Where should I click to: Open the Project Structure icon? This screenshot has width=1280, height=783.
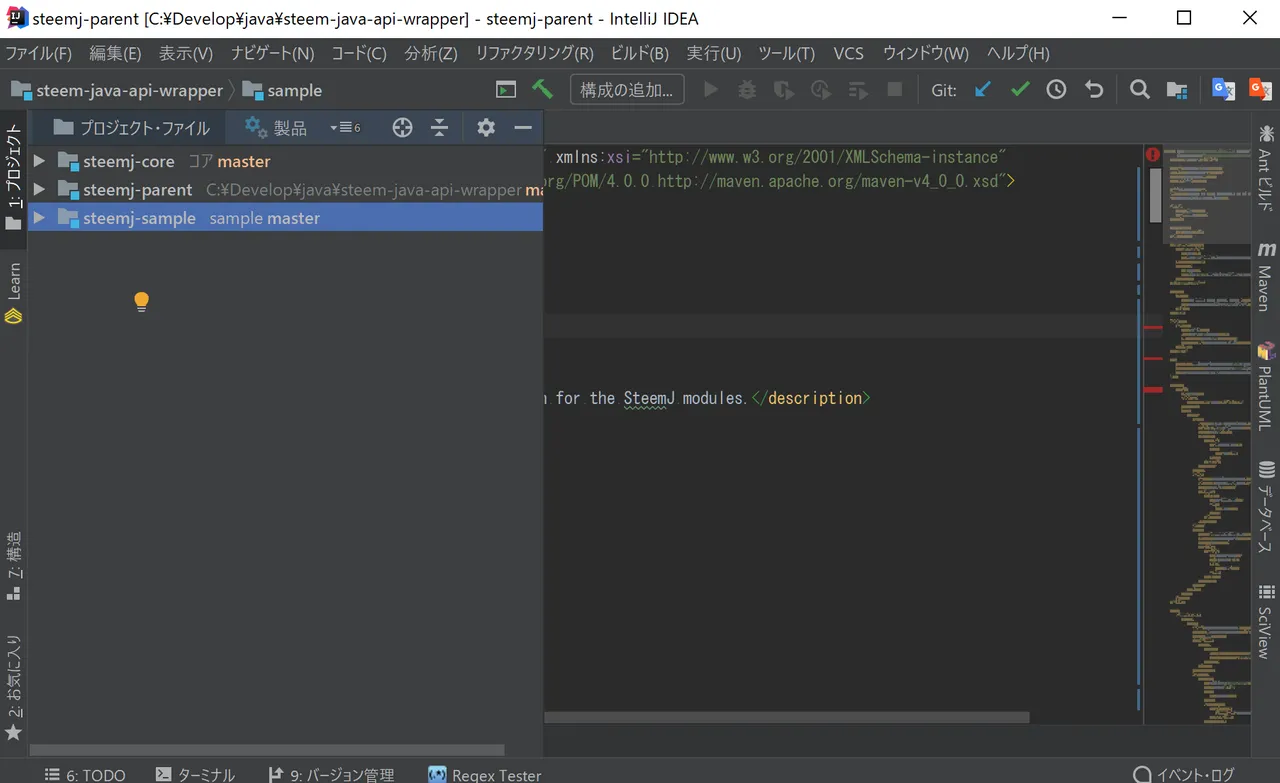(x=1177, y=89)
